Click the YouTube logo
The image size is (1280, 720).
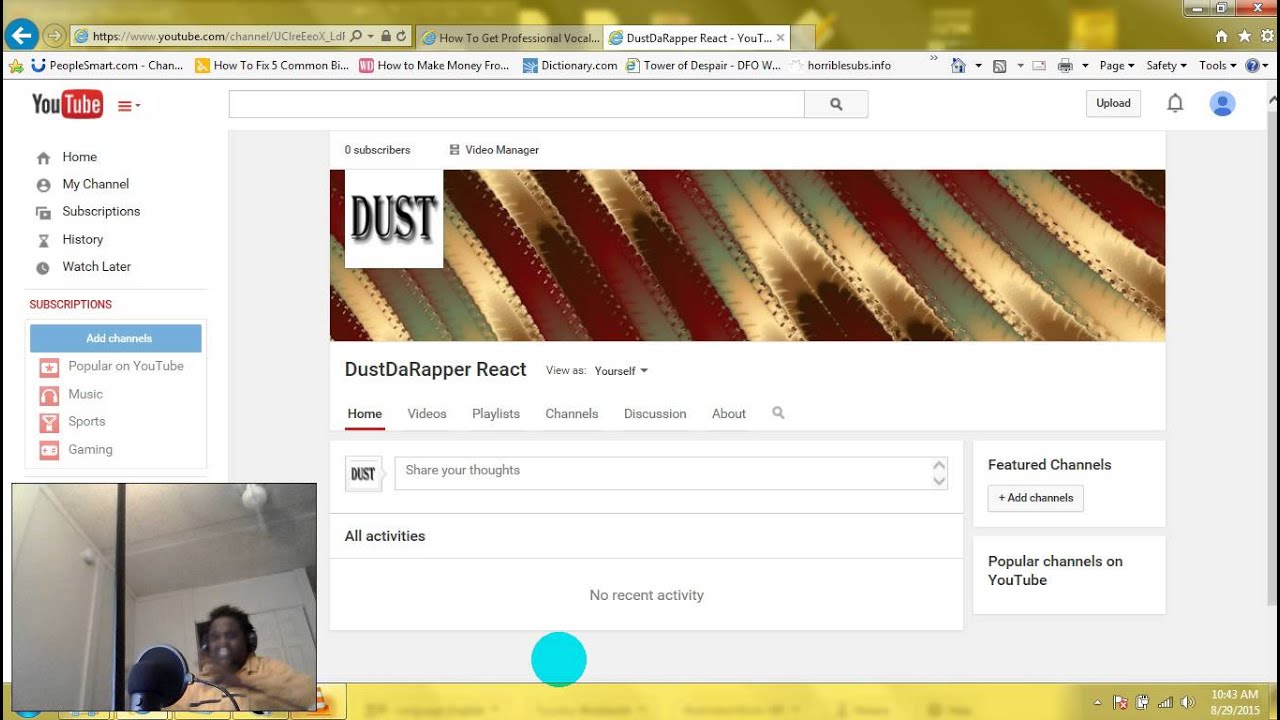coord(67,104)
